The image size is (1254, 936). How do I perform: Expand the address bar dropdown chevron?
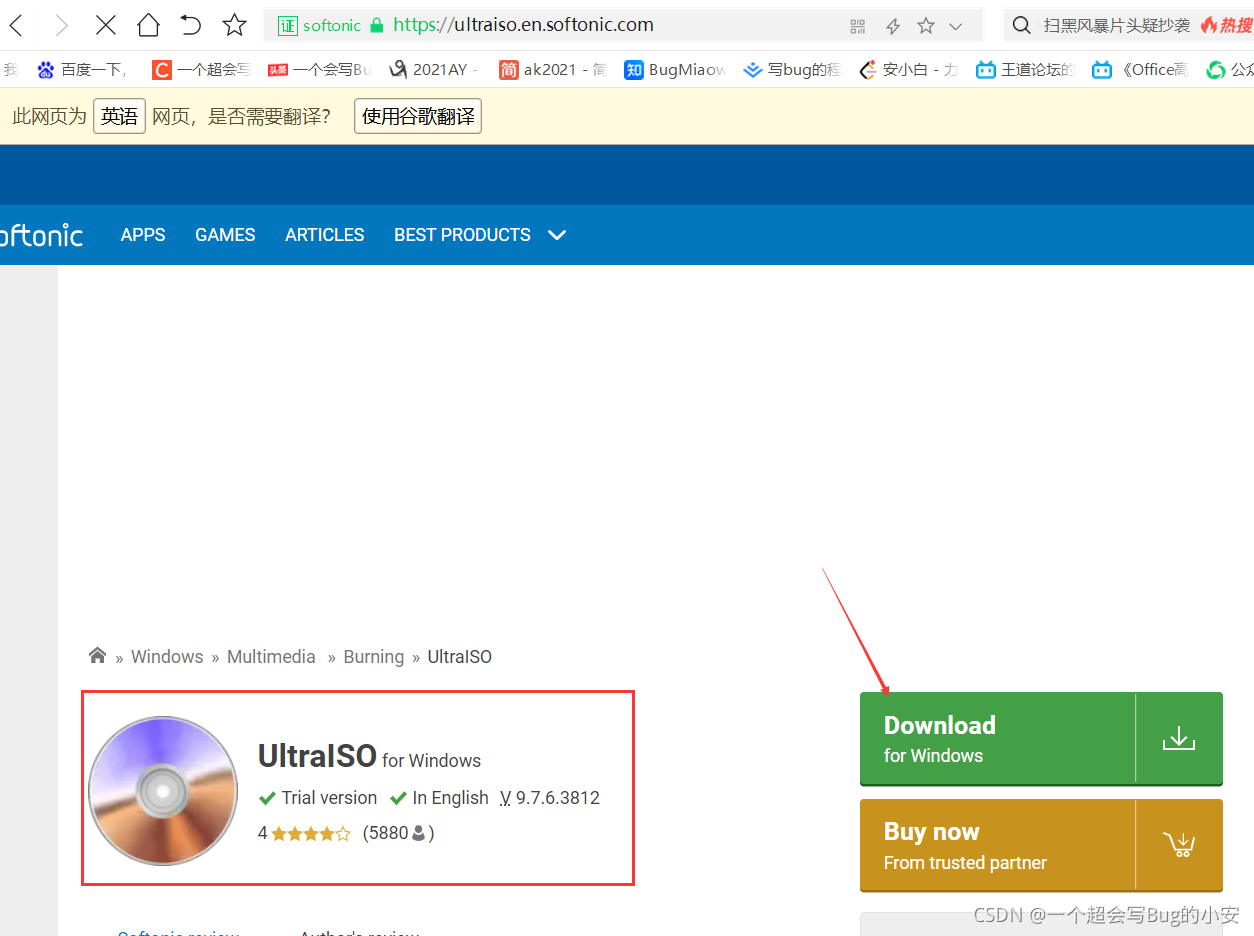tap(956, 26)
